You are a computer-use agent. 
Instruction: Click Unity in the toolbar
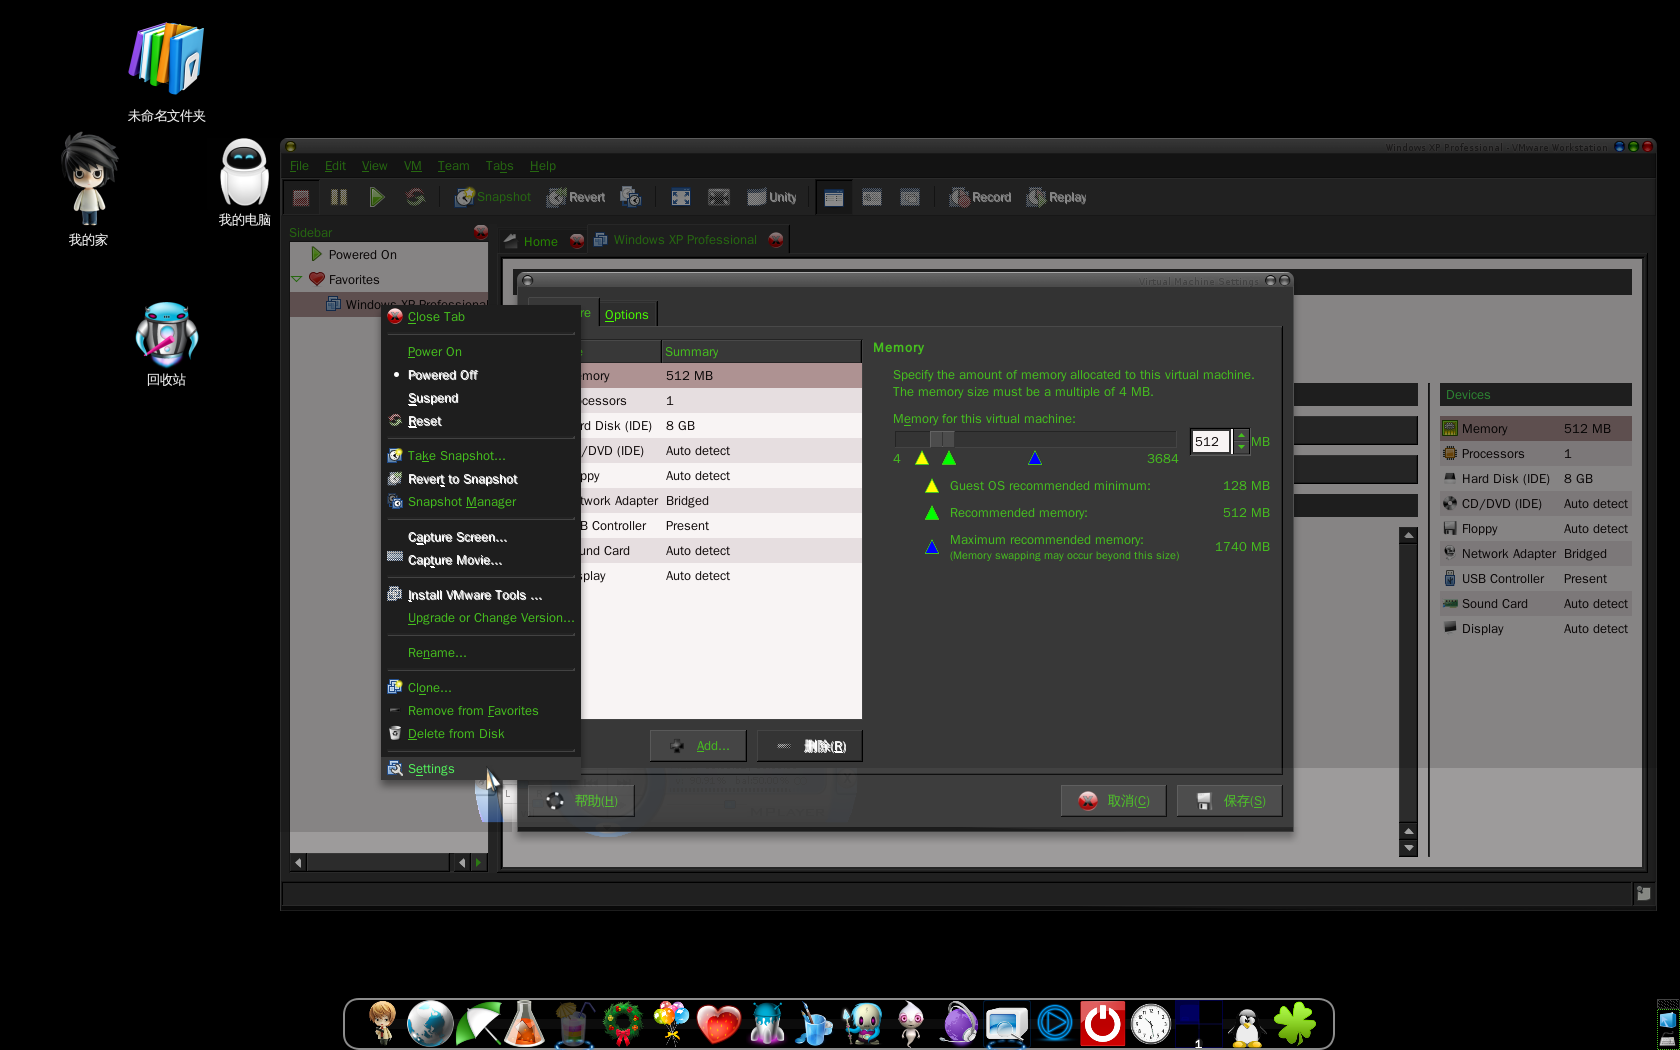772,197
